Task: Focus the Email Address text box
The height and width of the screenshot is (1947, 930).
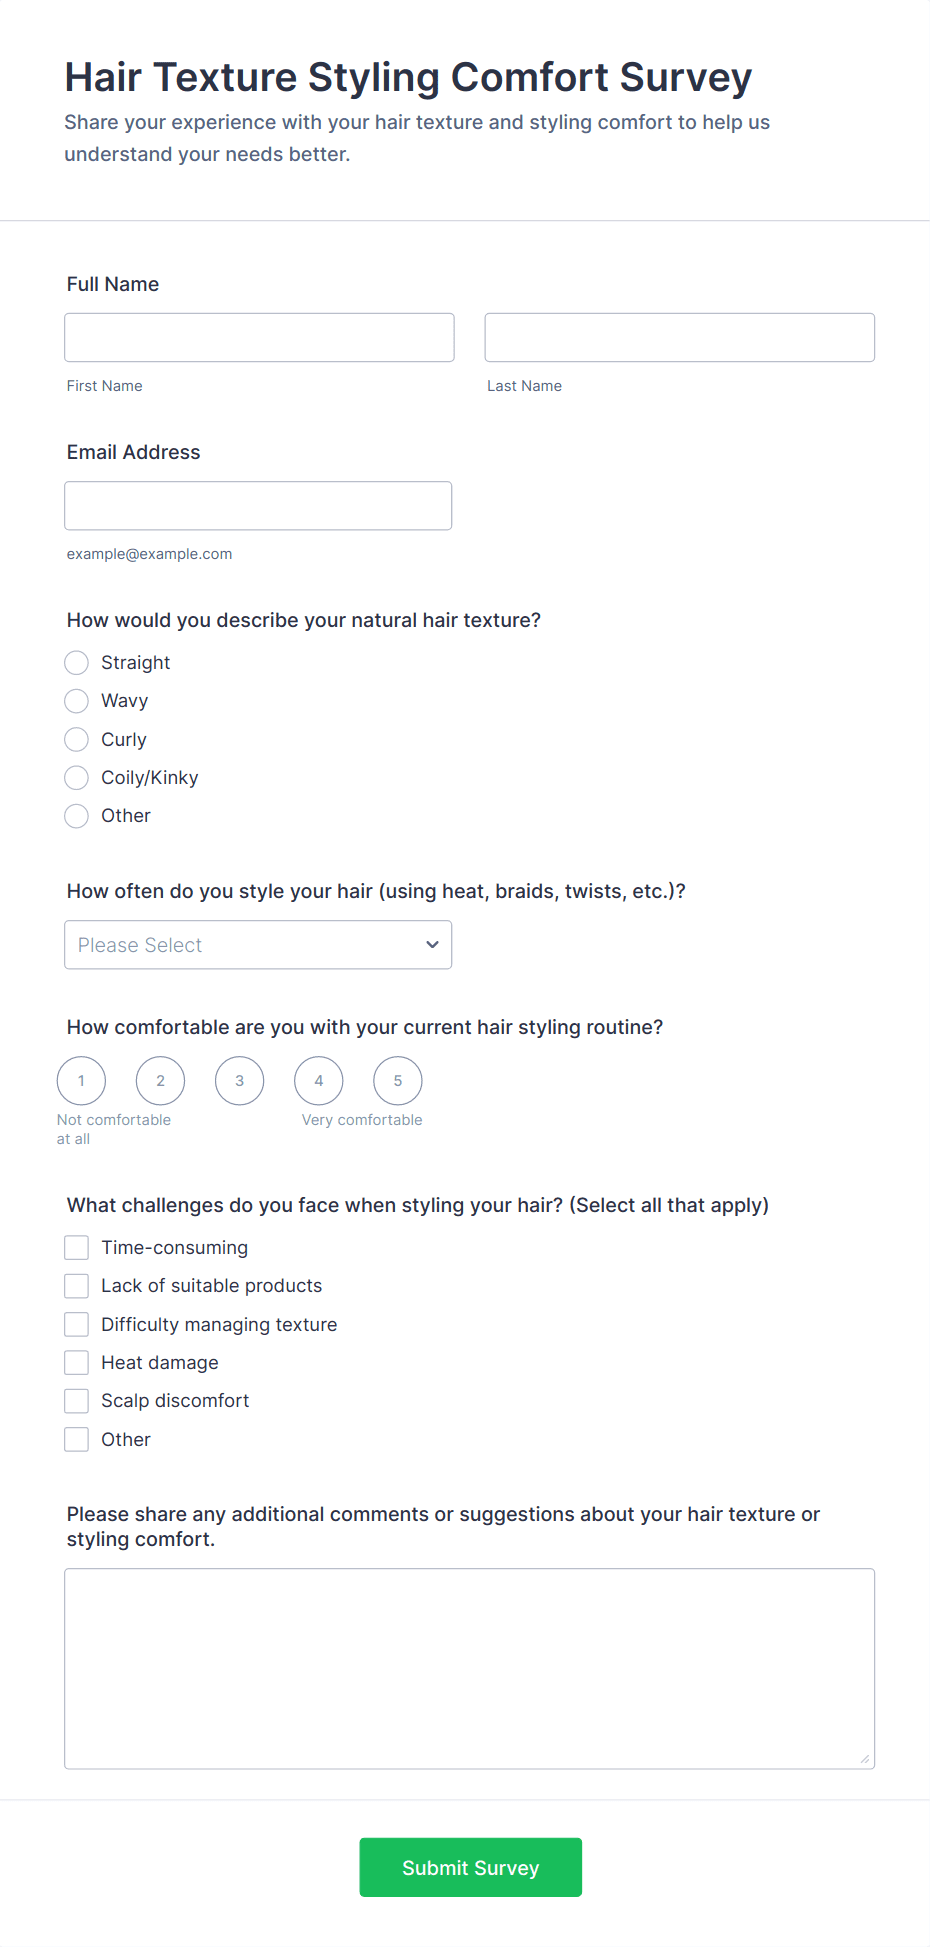Action: 258,506
